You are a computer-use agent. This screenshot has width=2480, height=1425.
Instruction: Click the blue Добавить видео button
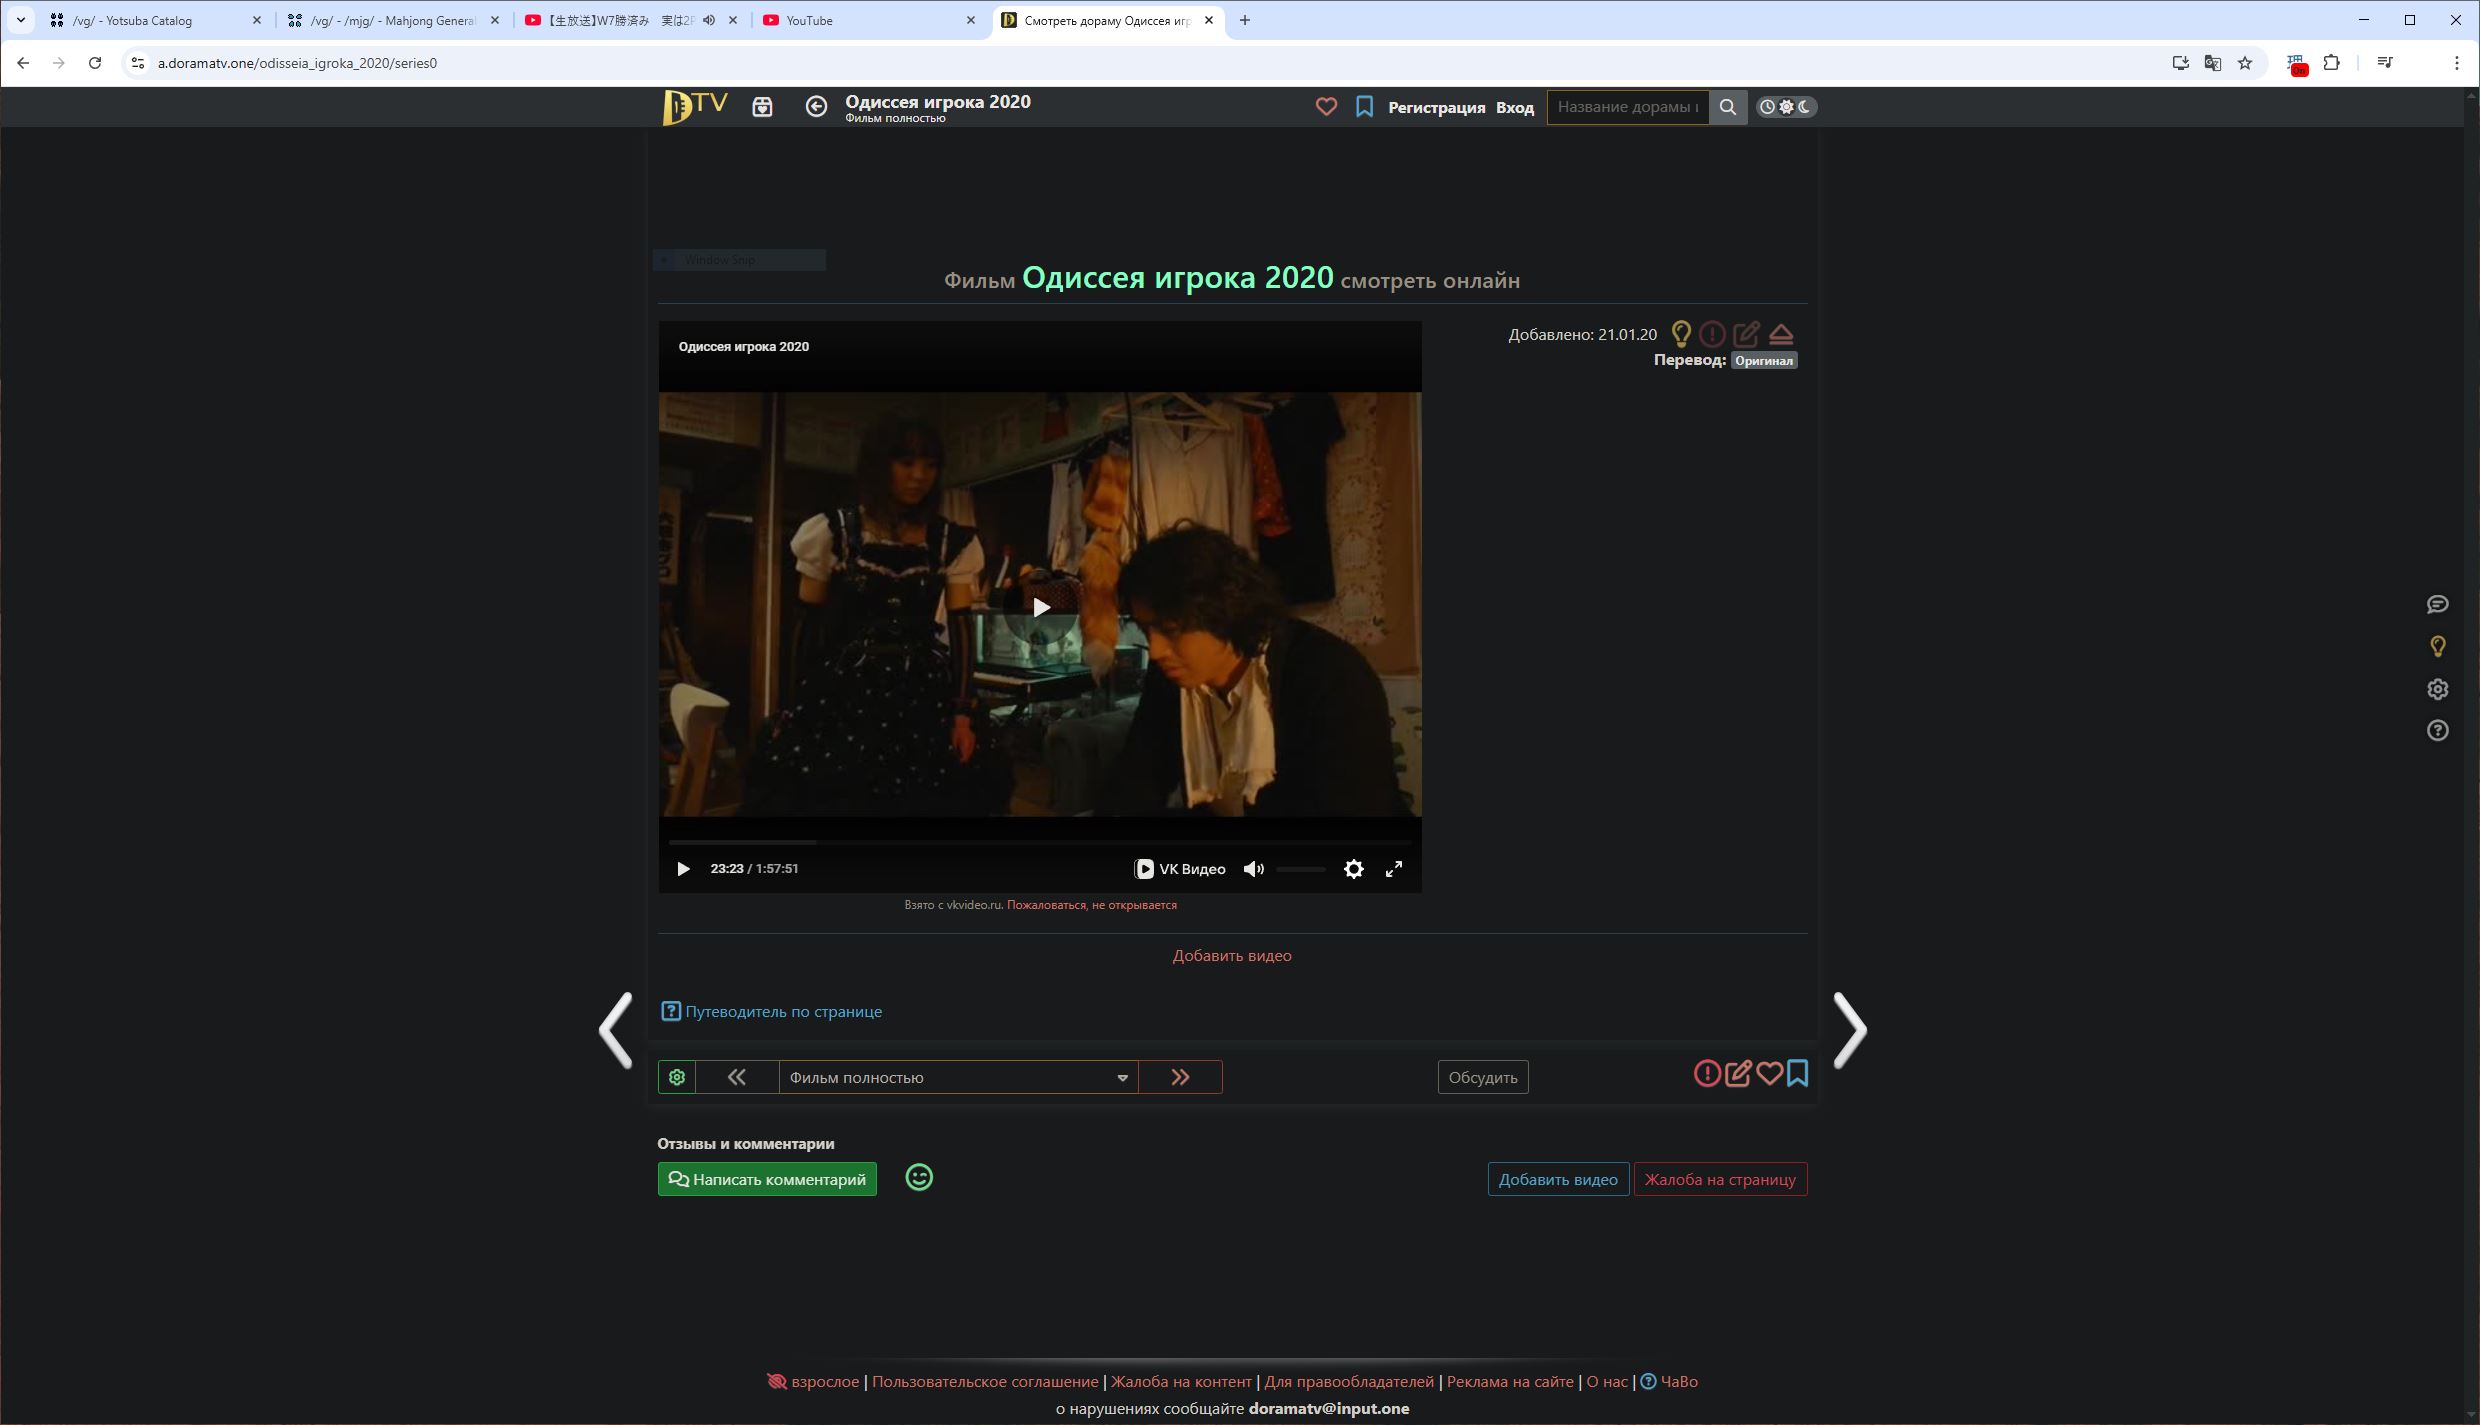tap(1558, 1179)
